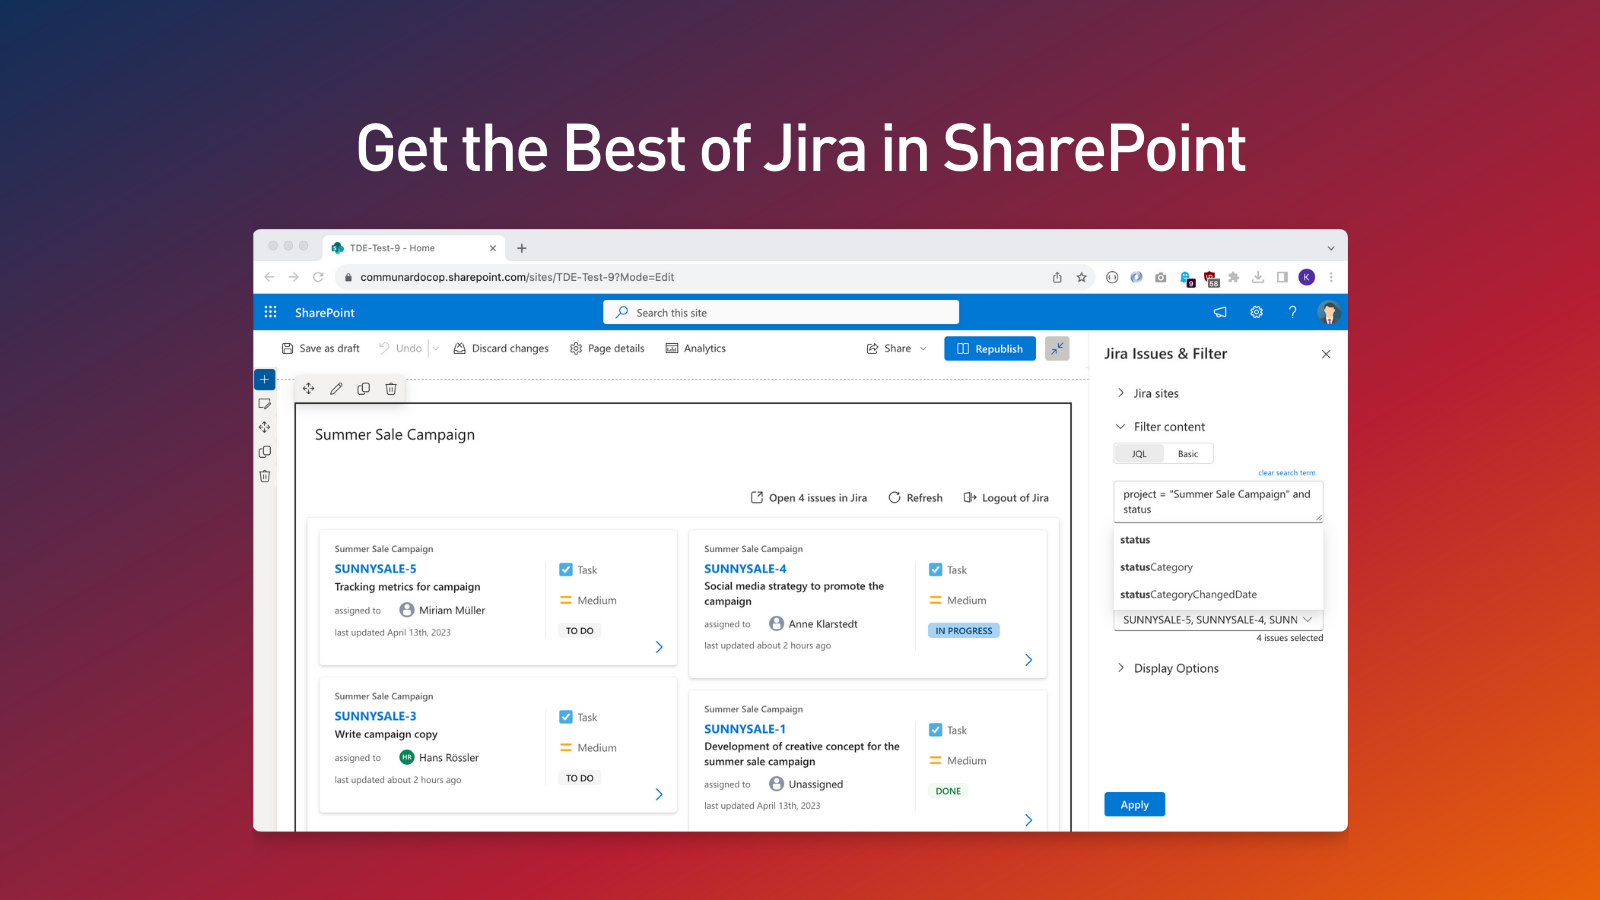Duplicate section from left rail

pos(264,452)
